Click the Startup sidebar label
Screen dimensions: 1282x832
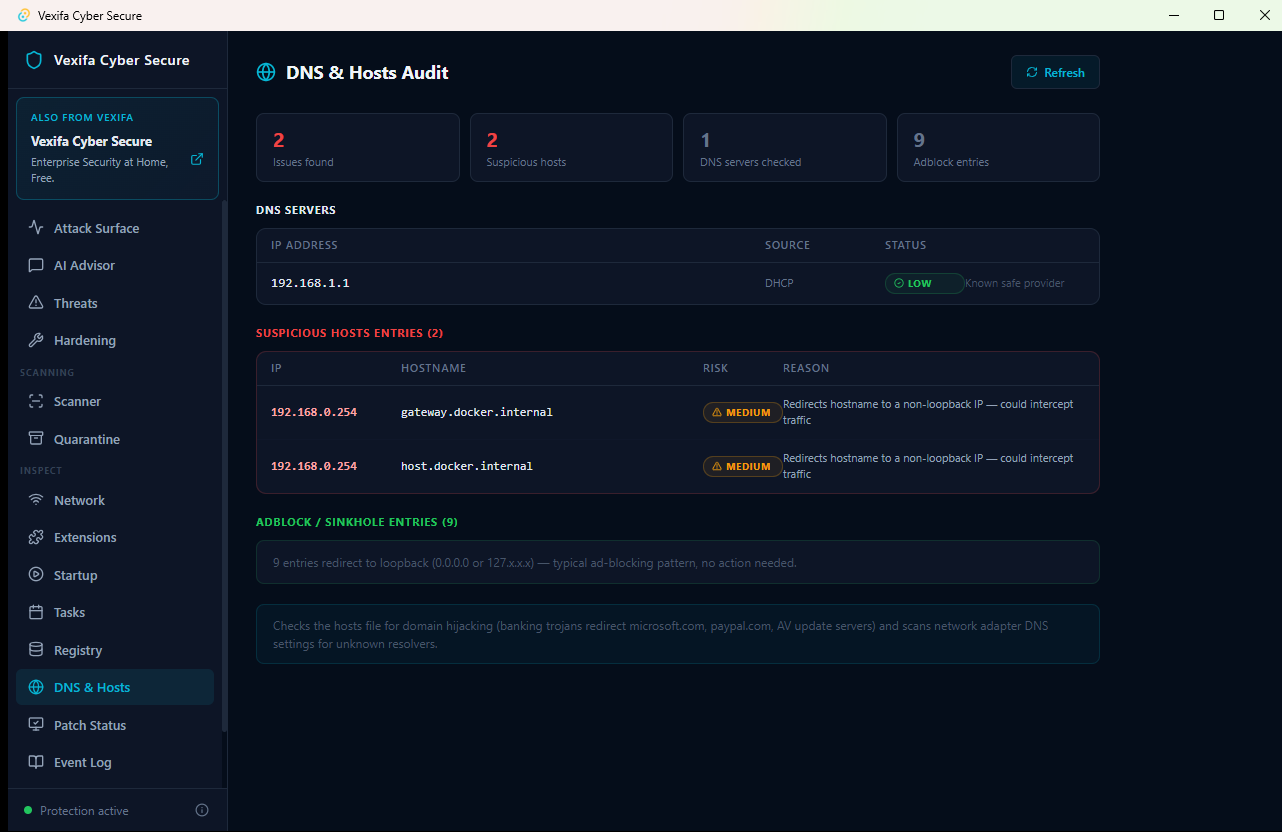[76, 575]
